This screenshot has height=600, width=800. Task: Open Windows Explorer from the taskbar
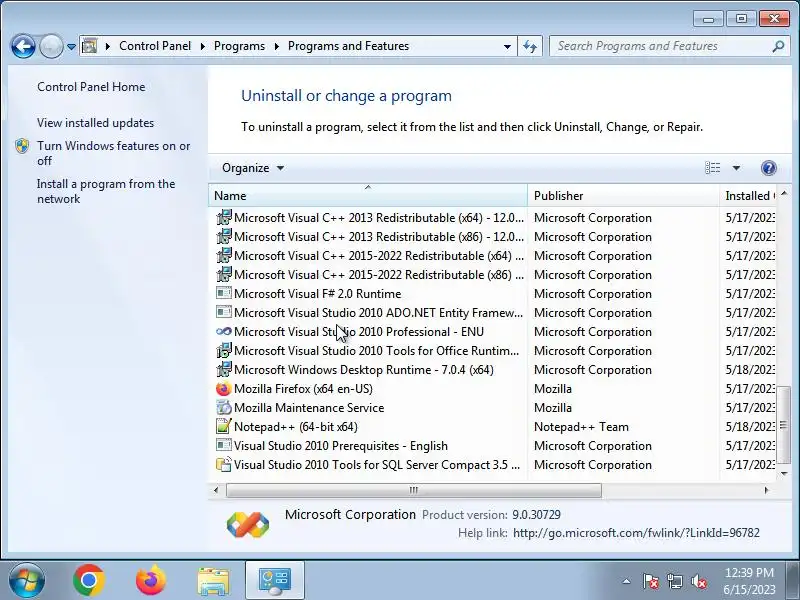click(213, 581)
